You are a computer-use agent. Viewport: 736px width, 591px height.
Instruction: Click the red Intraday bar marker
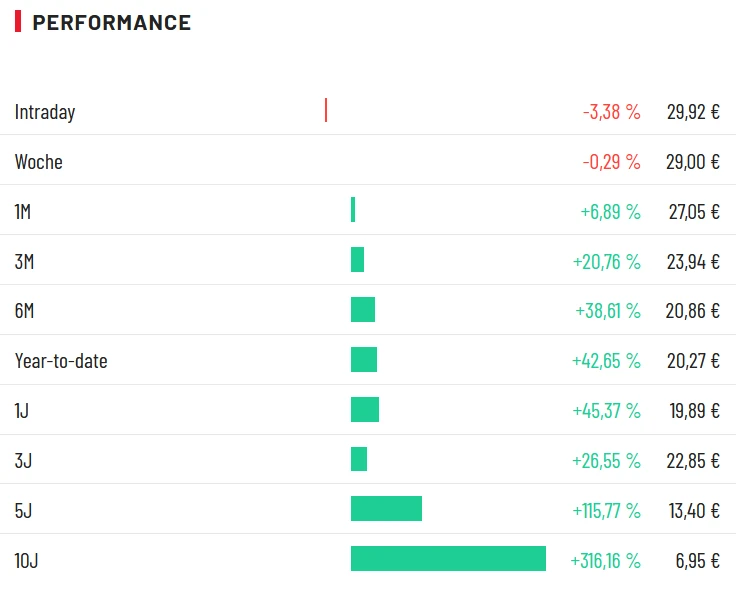point(326,110)
